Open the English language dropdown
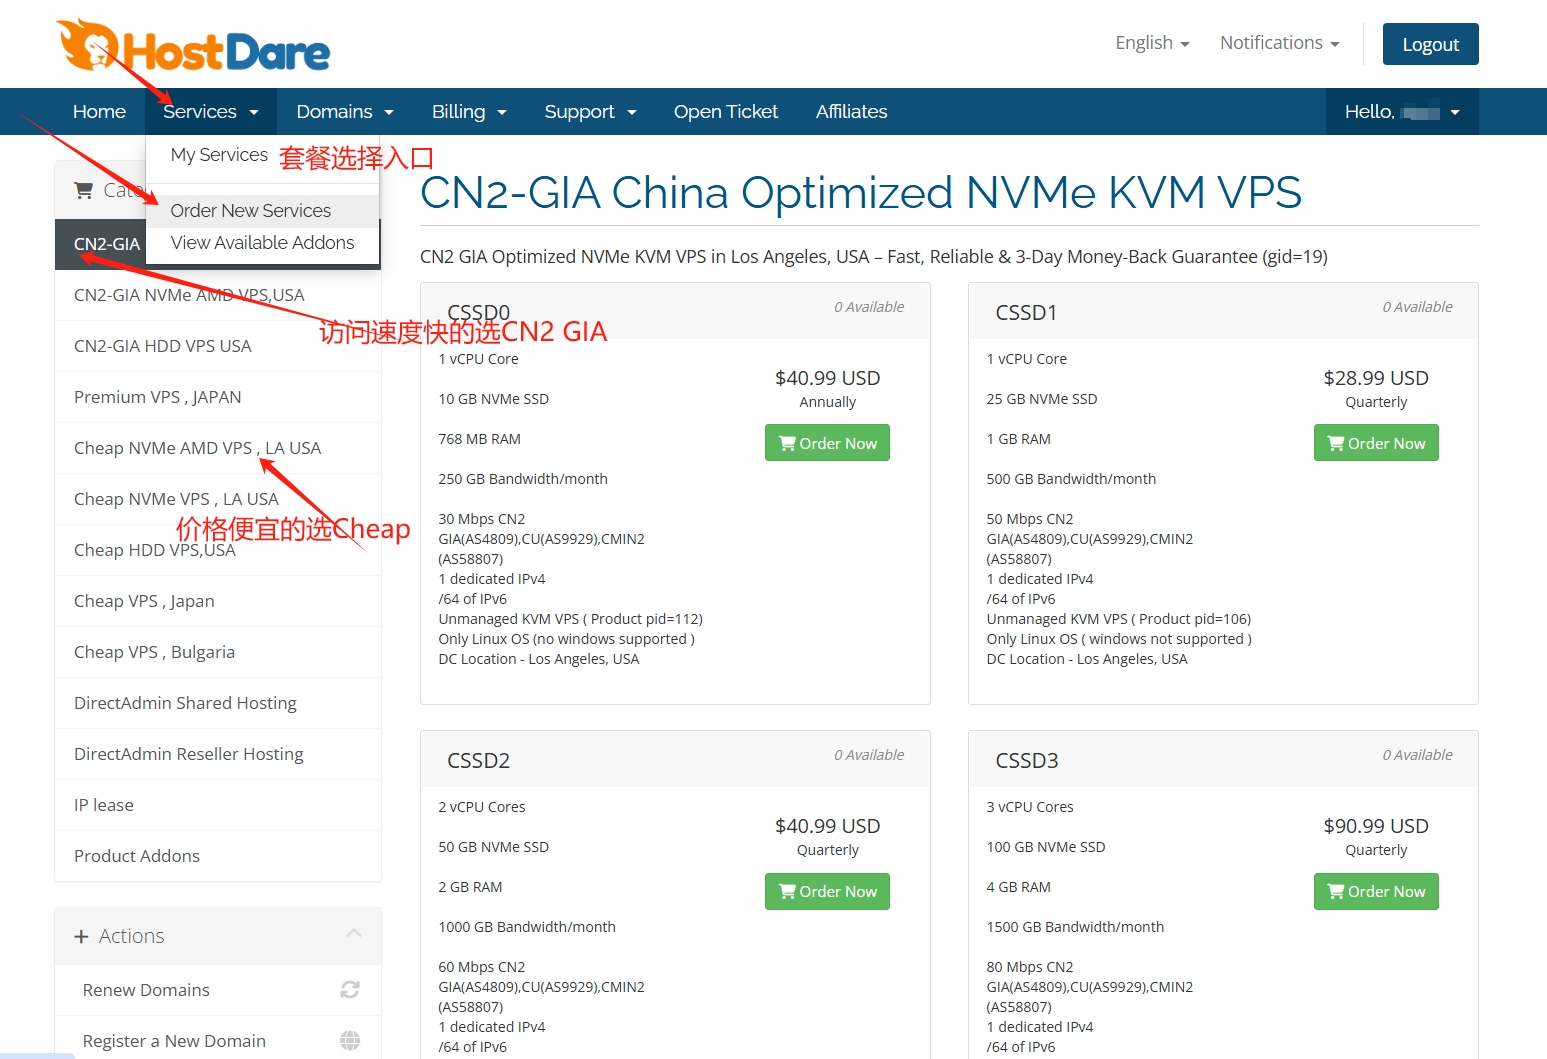 [1152, 43]
